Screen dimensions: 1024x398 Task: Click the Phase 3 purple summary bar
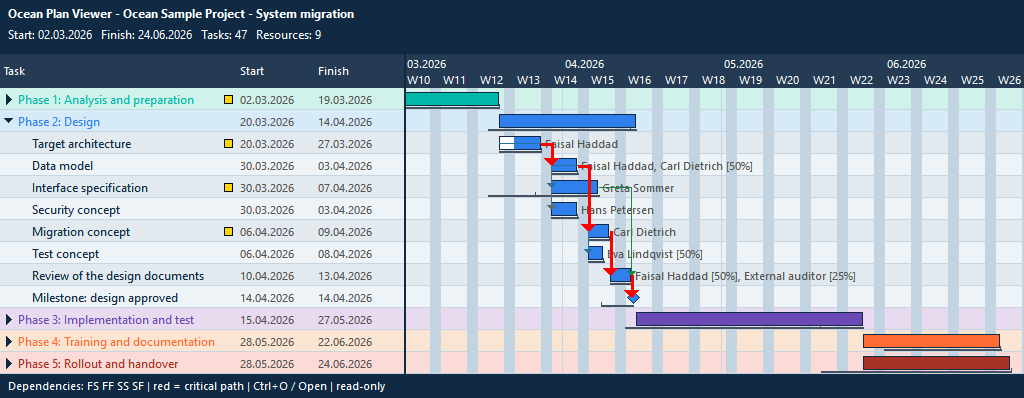[750, 320]
